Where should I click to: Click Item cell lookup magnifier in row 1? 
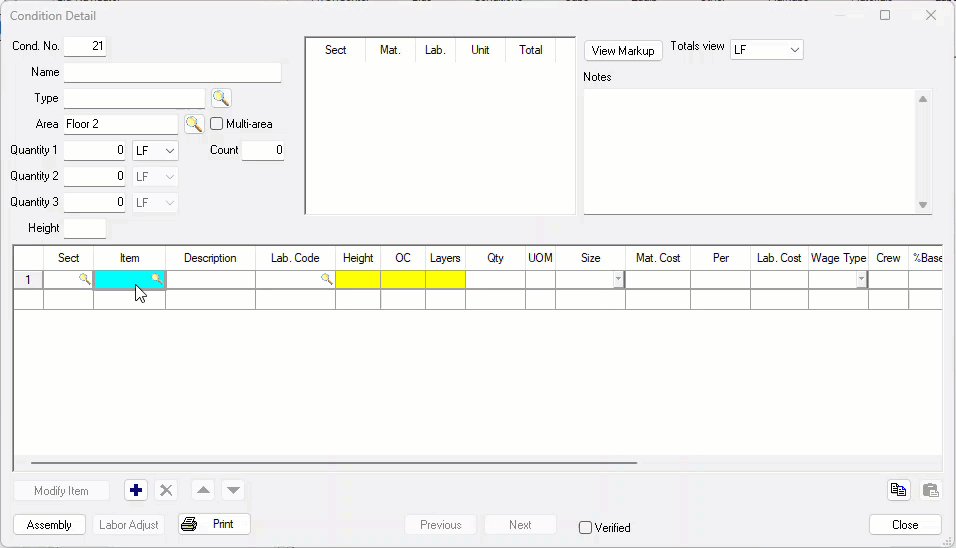tap(157, 279)
